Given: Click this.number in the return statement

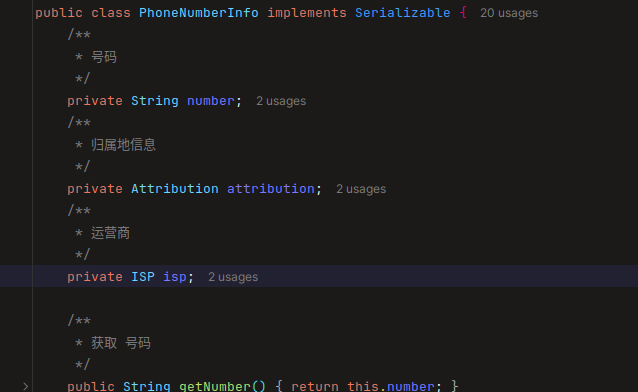Looking at the screenshot, I should pos(391,386).
